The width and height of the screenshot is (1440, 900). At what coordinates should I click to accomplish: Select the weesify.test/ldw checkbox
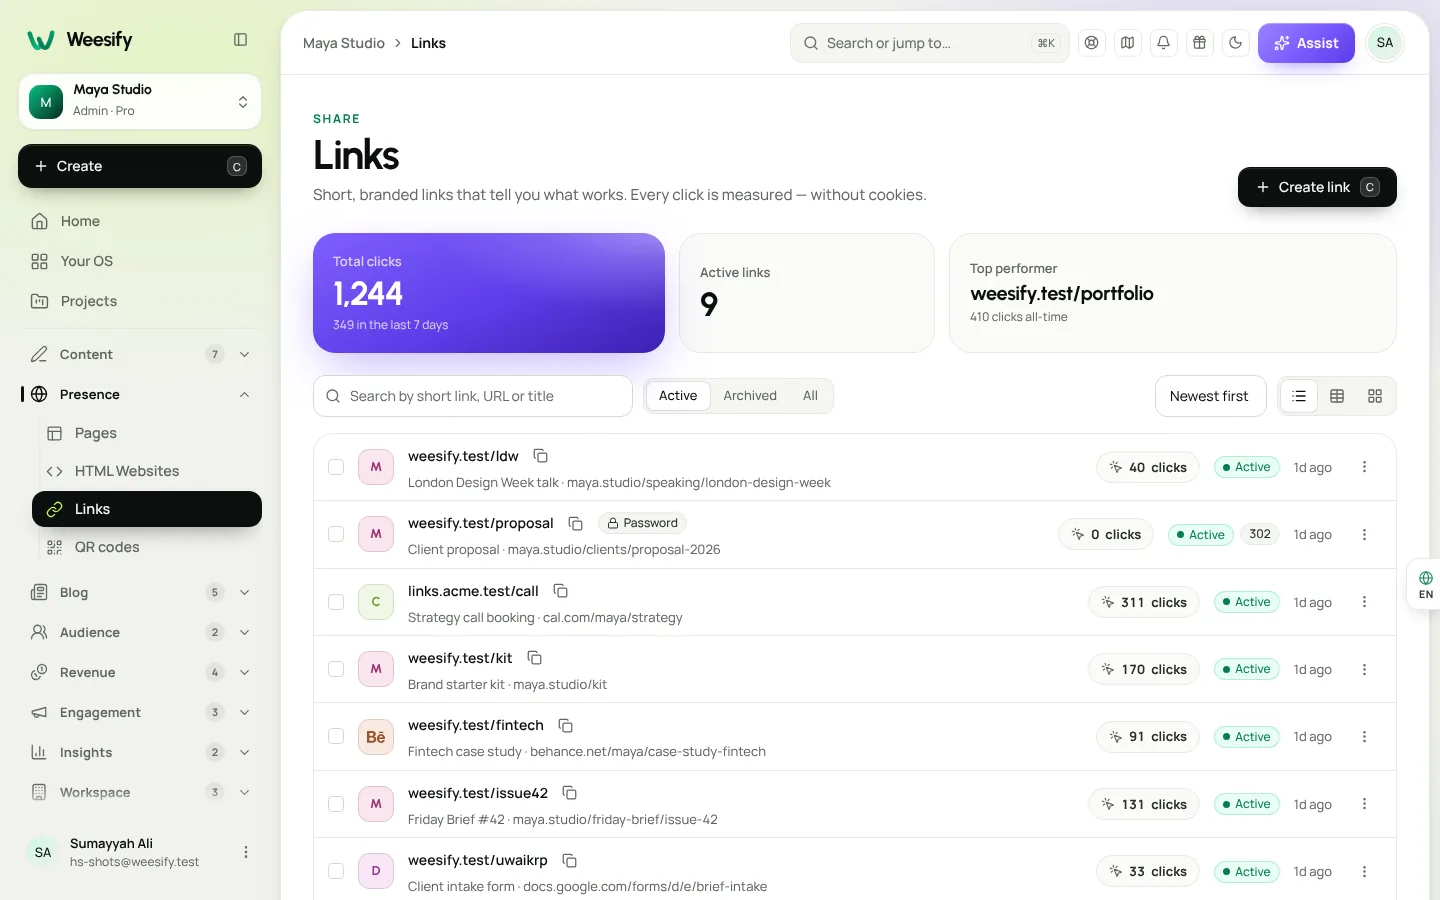click(x=336, y=467)
